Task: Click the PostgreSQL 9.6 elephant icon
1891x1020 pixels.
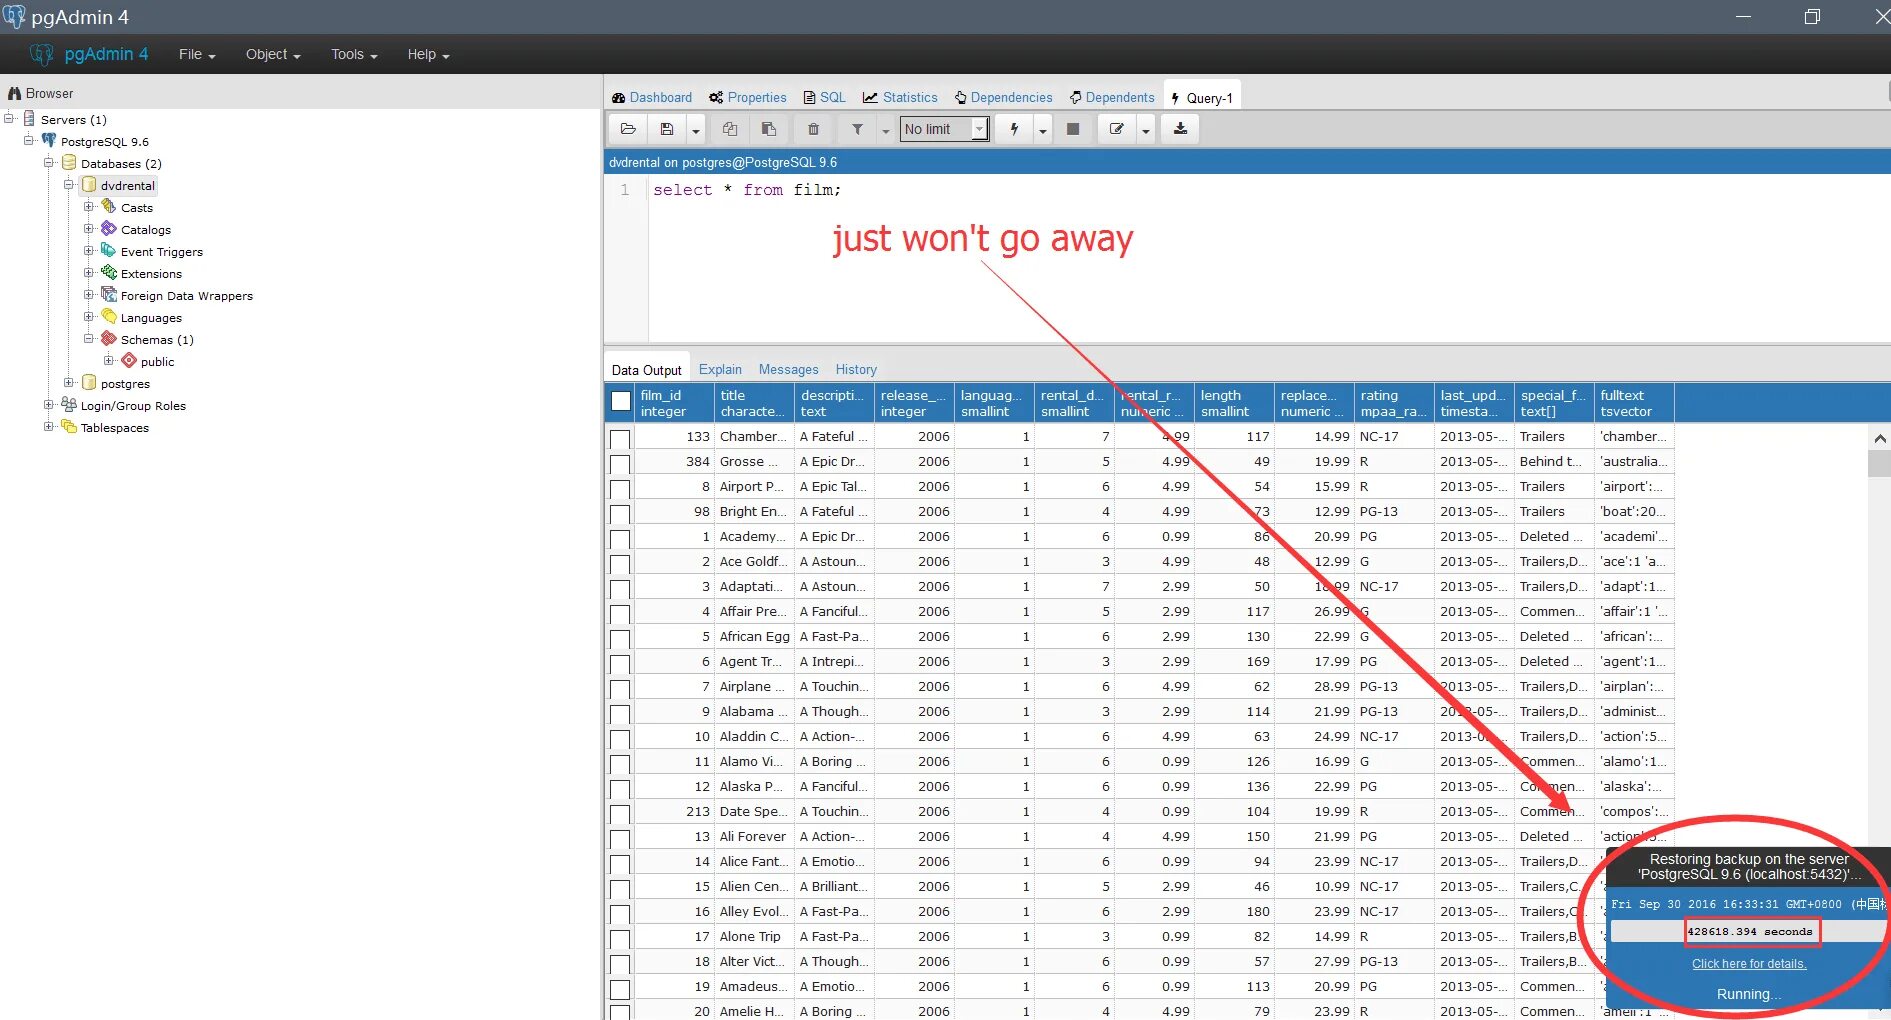Action: click(49, 141)
